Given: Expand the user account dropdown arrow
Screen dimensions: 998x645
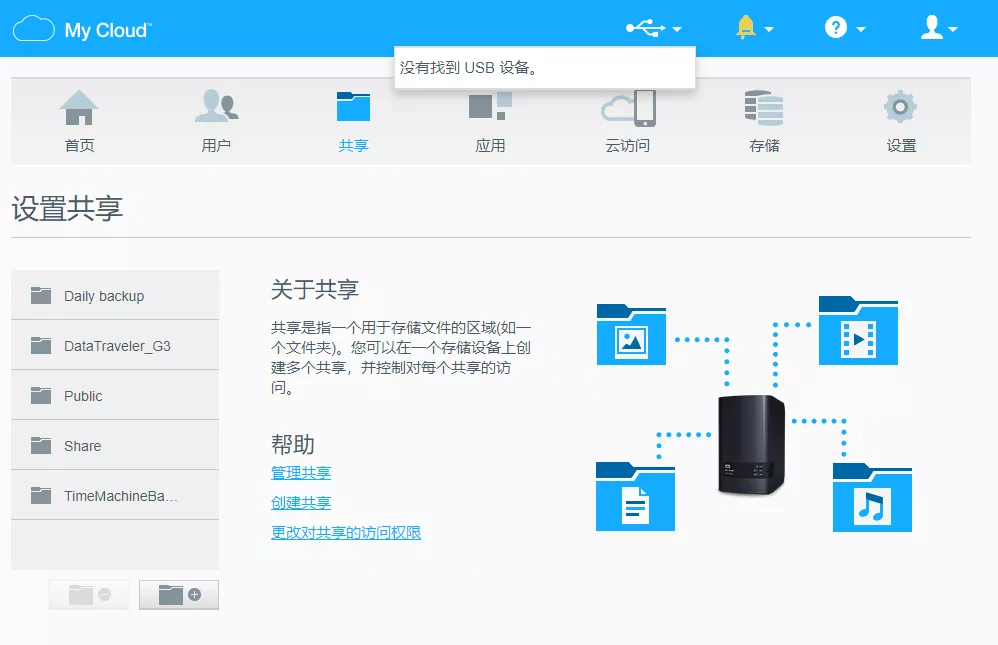Looking at the screenshot, I should 953,29.
